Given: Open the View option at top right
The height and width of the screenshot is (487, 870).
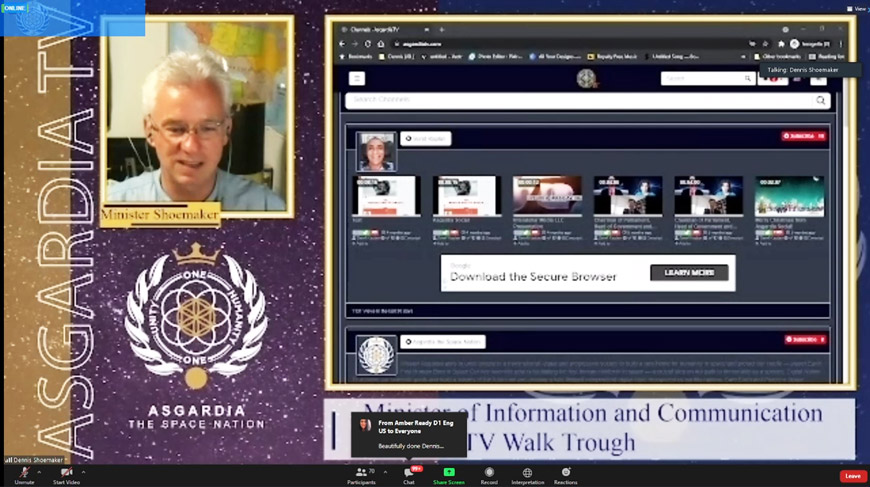Looking at the screenshot, I should tap(856, 8).
